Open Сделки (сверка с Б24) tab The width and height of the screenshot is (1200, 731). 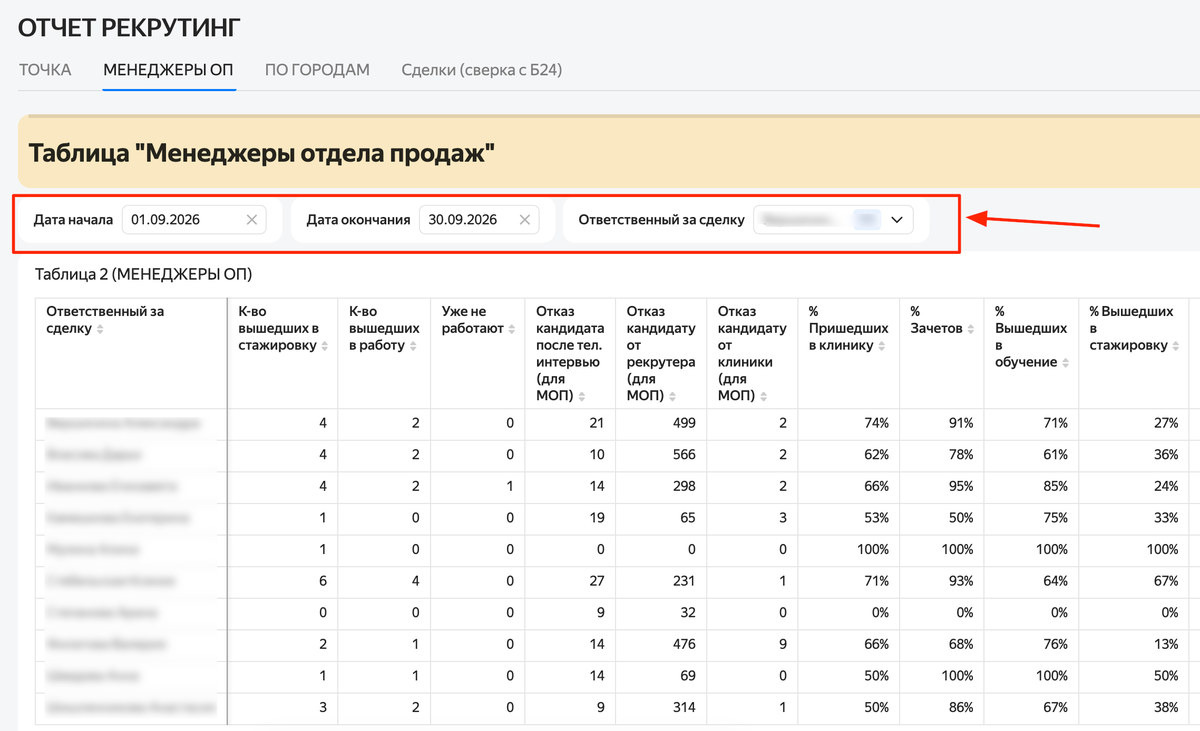[483, 70]
